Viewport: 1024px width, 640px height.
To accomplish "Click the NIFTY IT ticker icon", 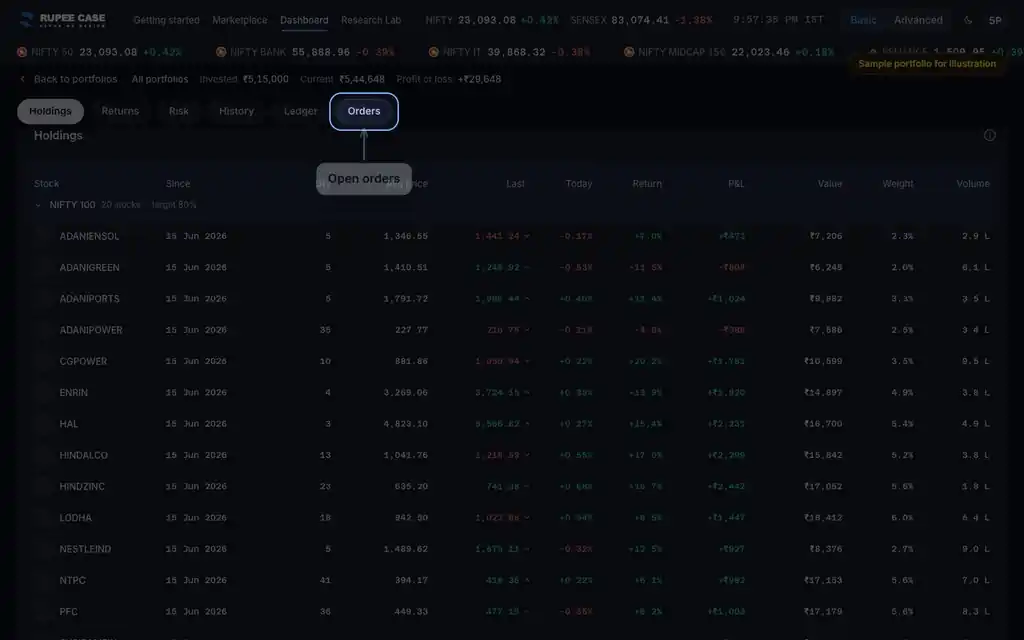I will point(434,52).
